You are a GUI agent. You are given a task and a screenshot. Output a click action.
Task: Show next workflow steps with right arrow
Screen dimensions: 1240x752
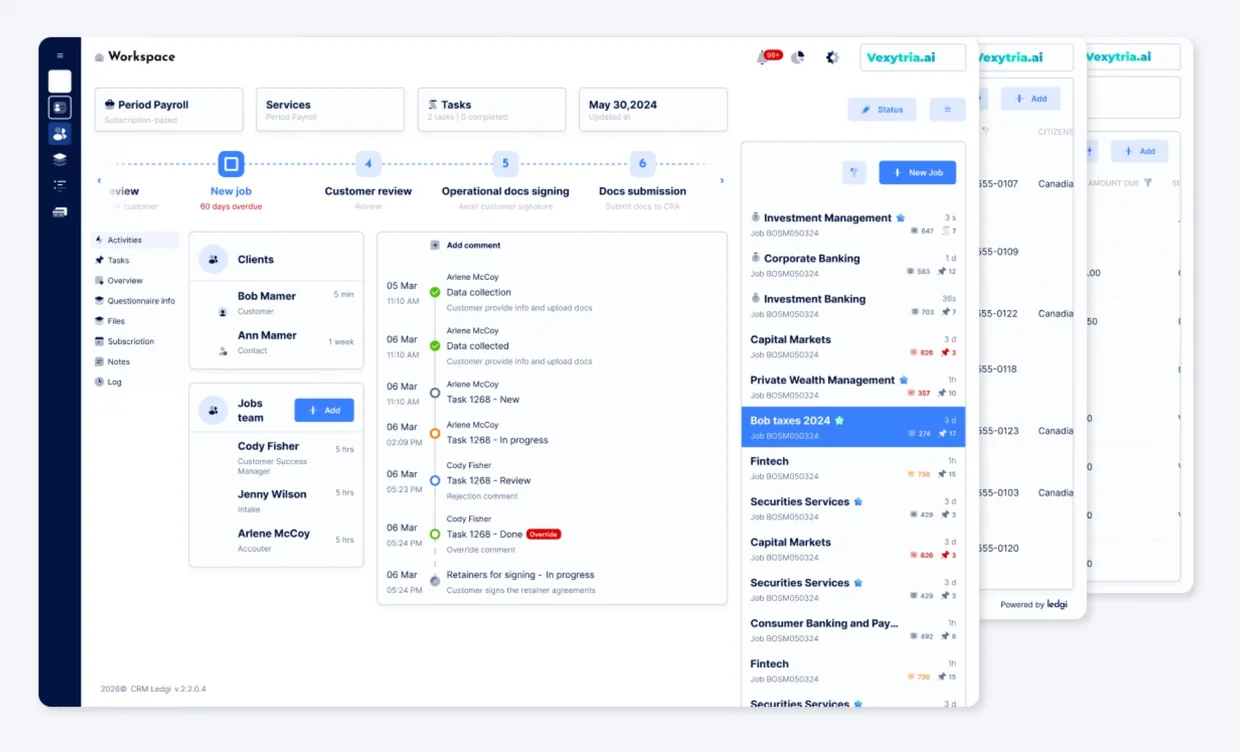(722, 181)
